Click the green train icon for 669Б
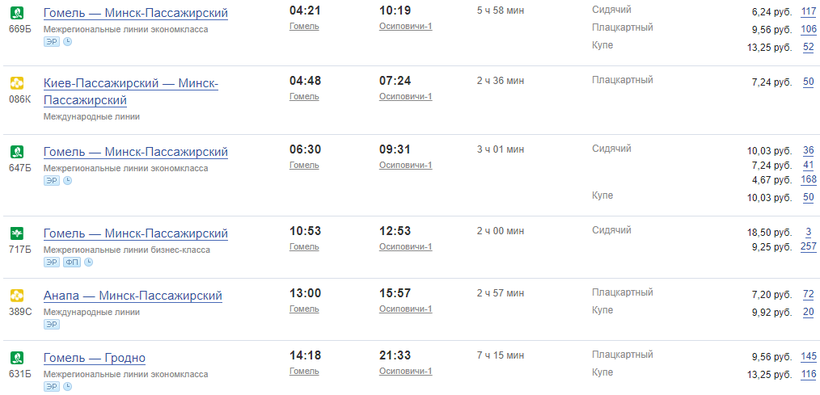820x395 pixels. 17,13
